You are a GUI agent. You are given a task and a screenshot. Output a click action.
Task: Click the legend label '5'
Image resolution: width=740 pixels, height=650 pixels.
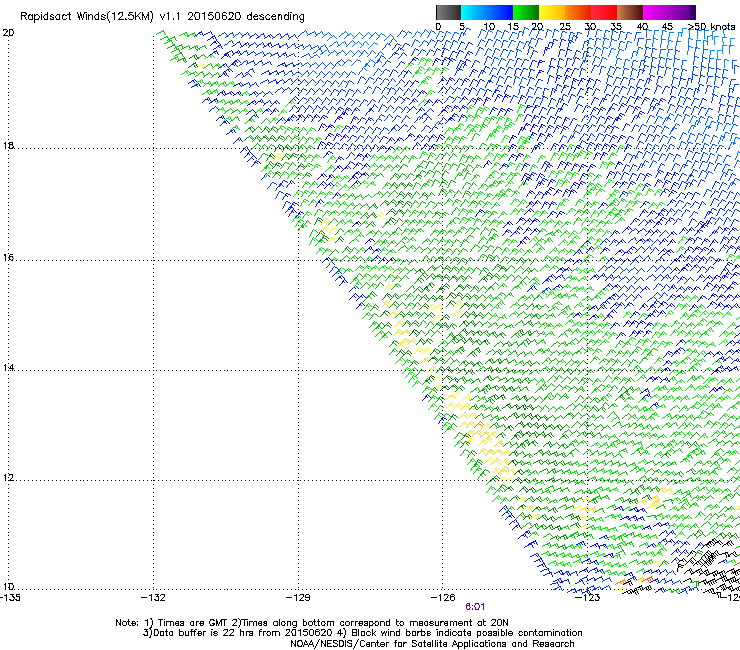[462, 27]
